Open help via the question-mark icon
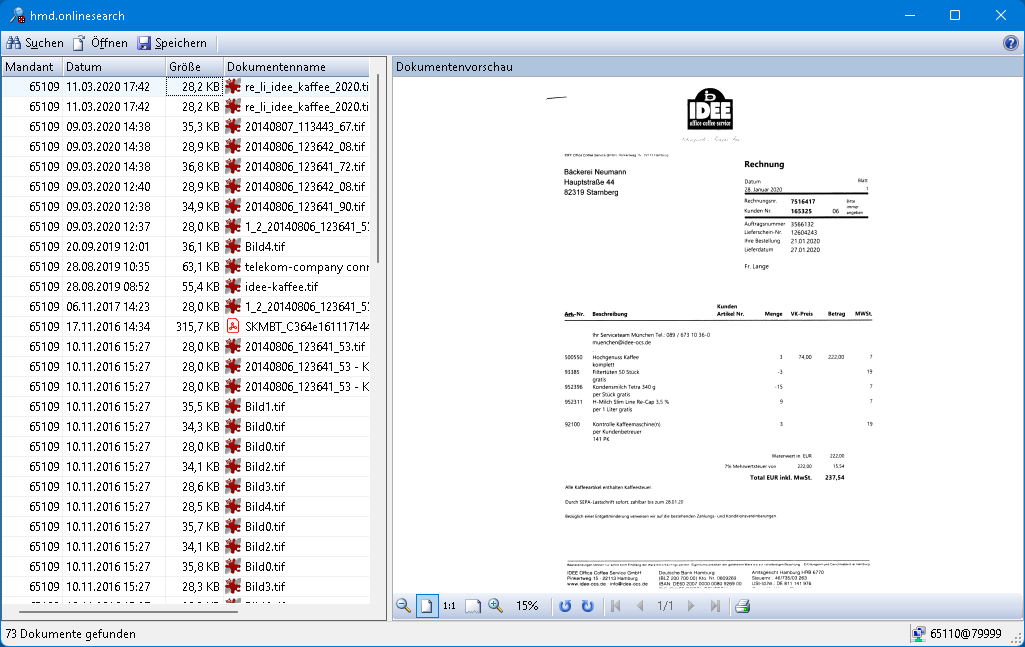1025x647 pixels. (1009, 43)
